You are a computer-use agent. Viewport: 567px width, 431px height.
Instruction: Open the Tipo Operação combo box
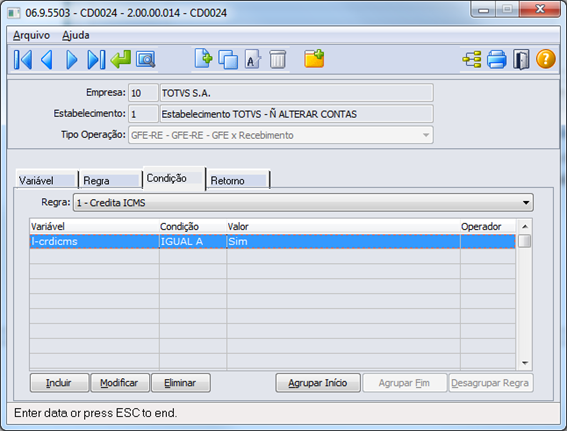pos(281,135)
